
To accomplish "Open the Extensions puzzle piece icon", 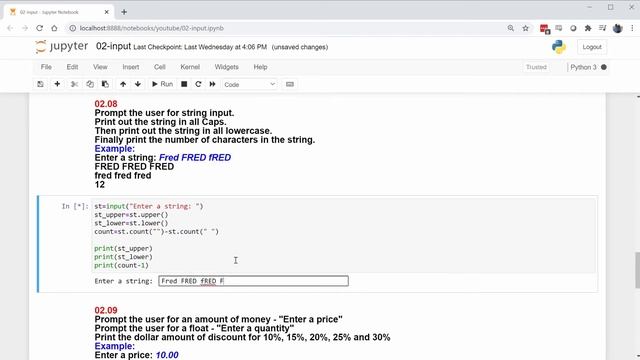I will point(588,28).
